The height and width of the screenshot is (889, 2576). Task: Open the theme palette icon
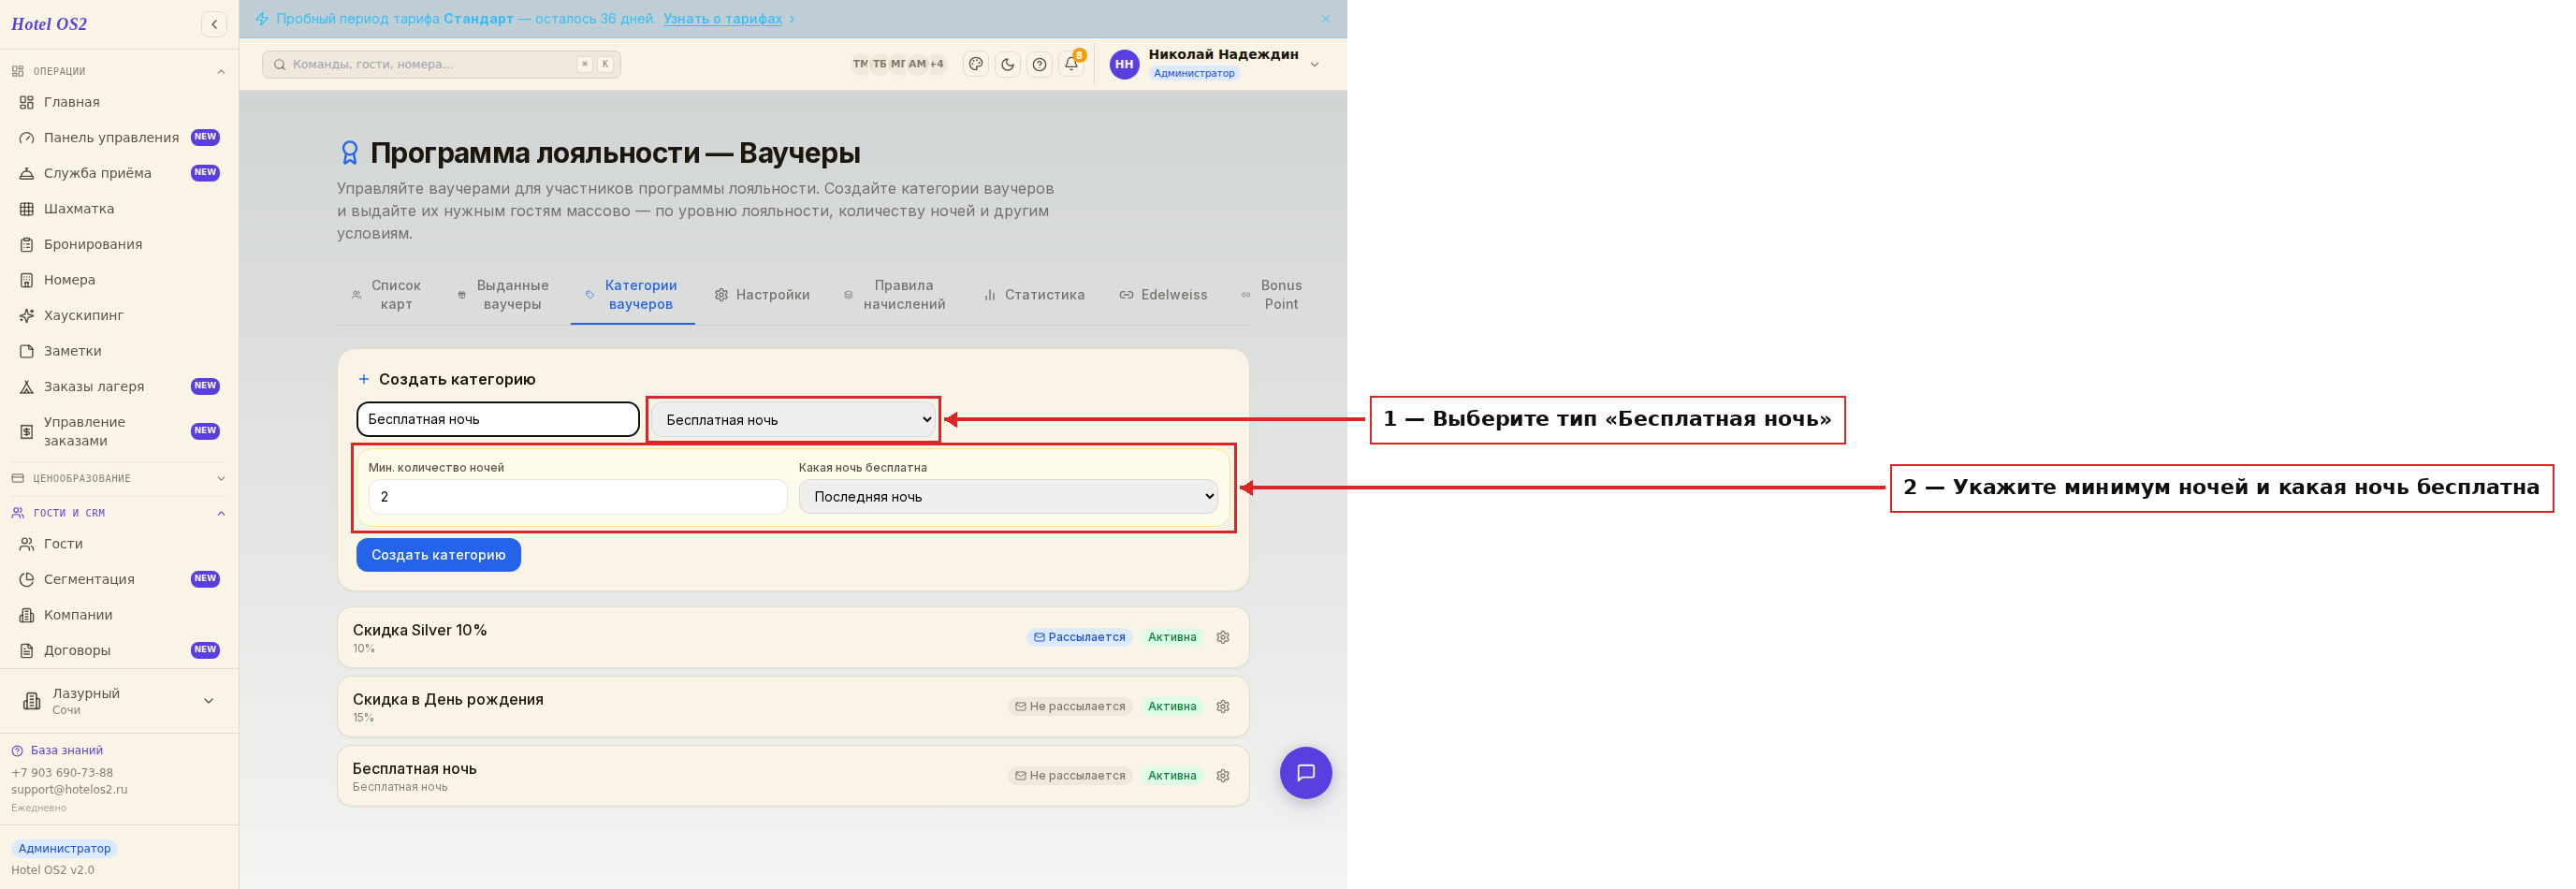pos(975,64)
